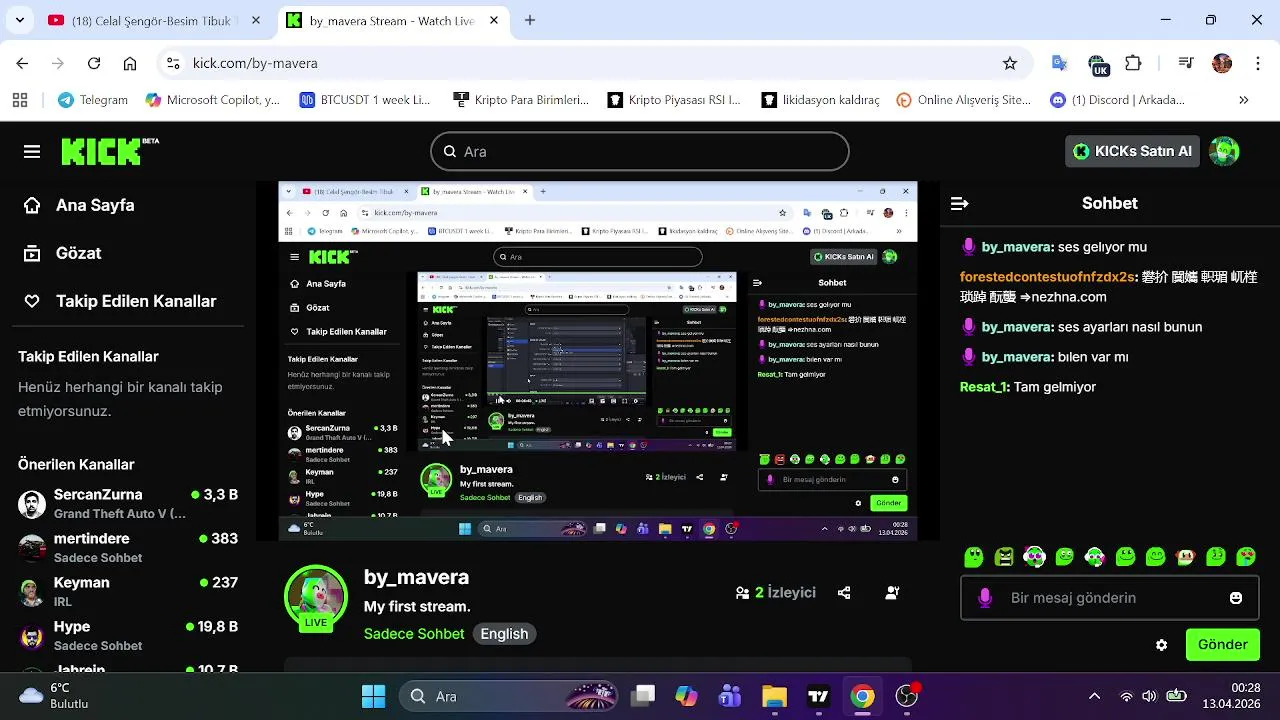The height and width of the screenshot is (720, 1280).
Task: Open a new browser tab
Action: point(530,20)
